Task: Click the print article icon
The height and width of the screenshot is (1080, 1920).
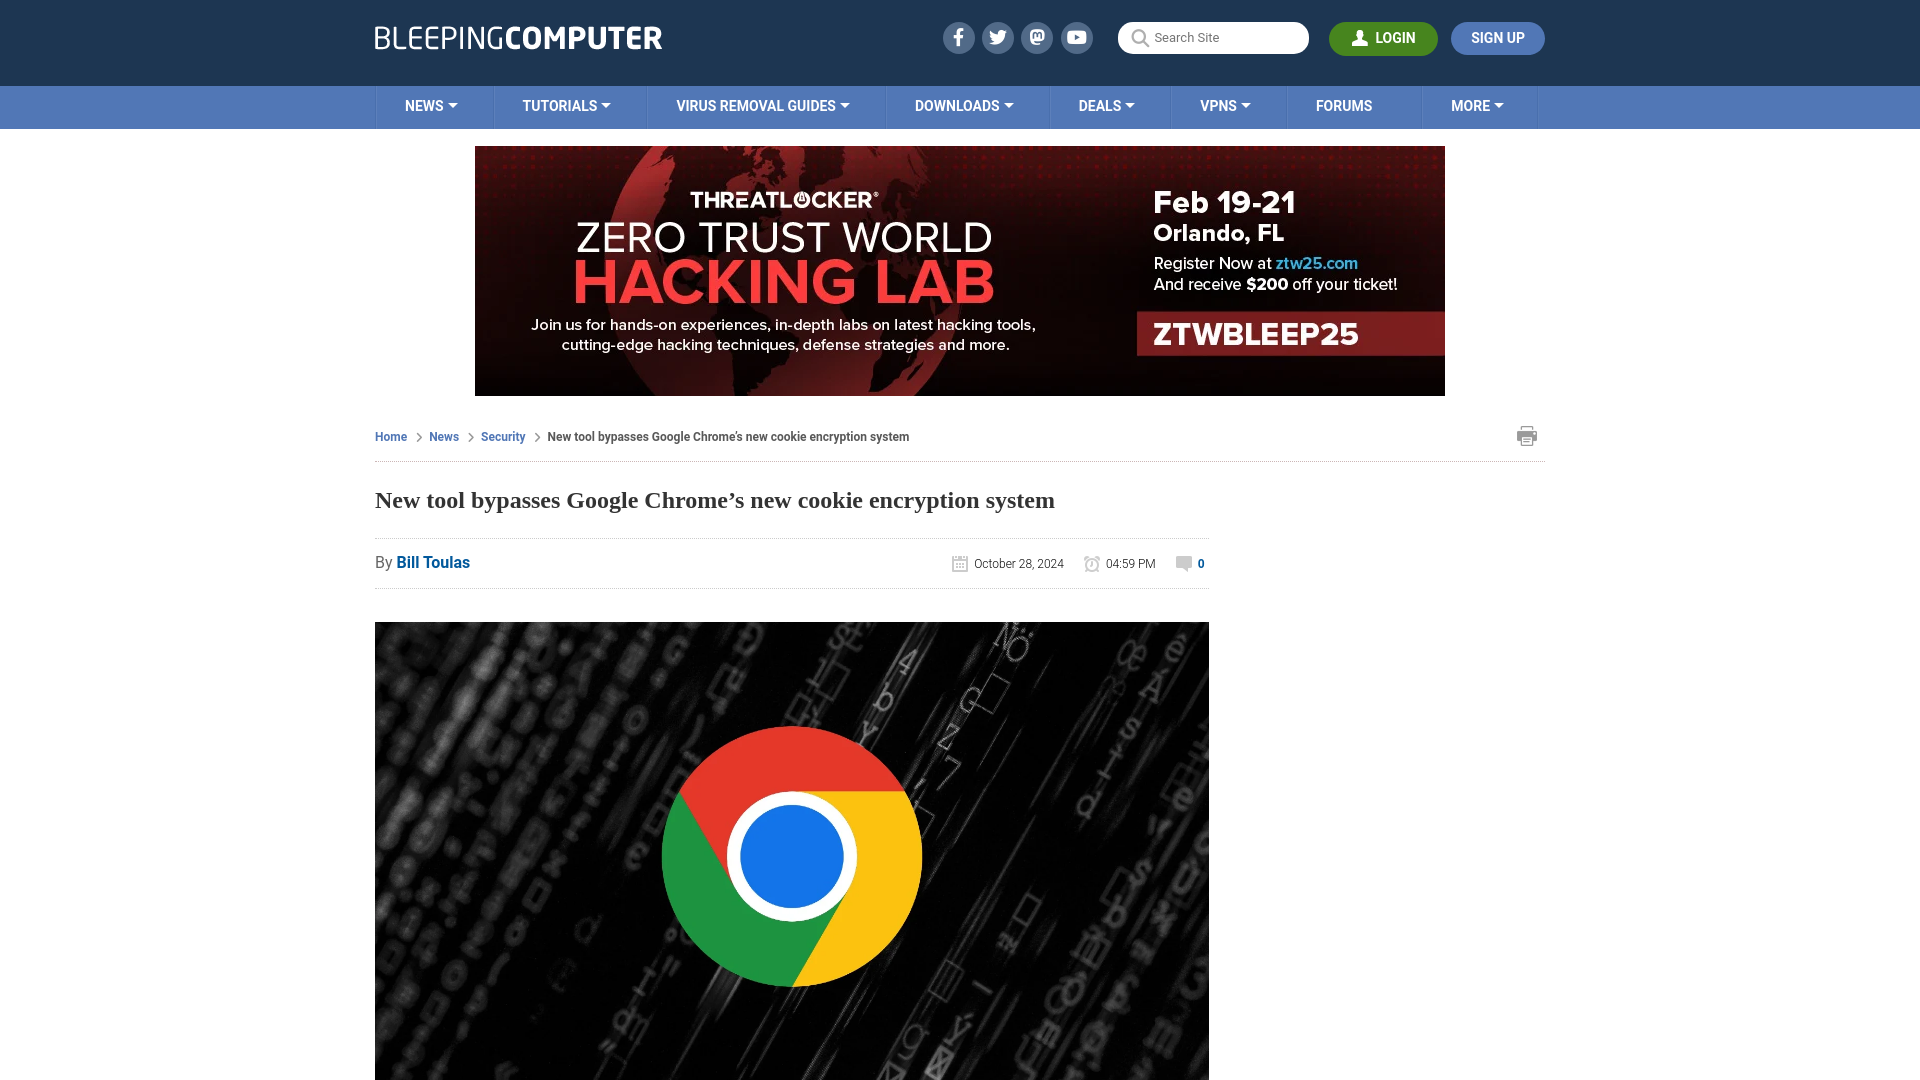Action: [1526, 435]
